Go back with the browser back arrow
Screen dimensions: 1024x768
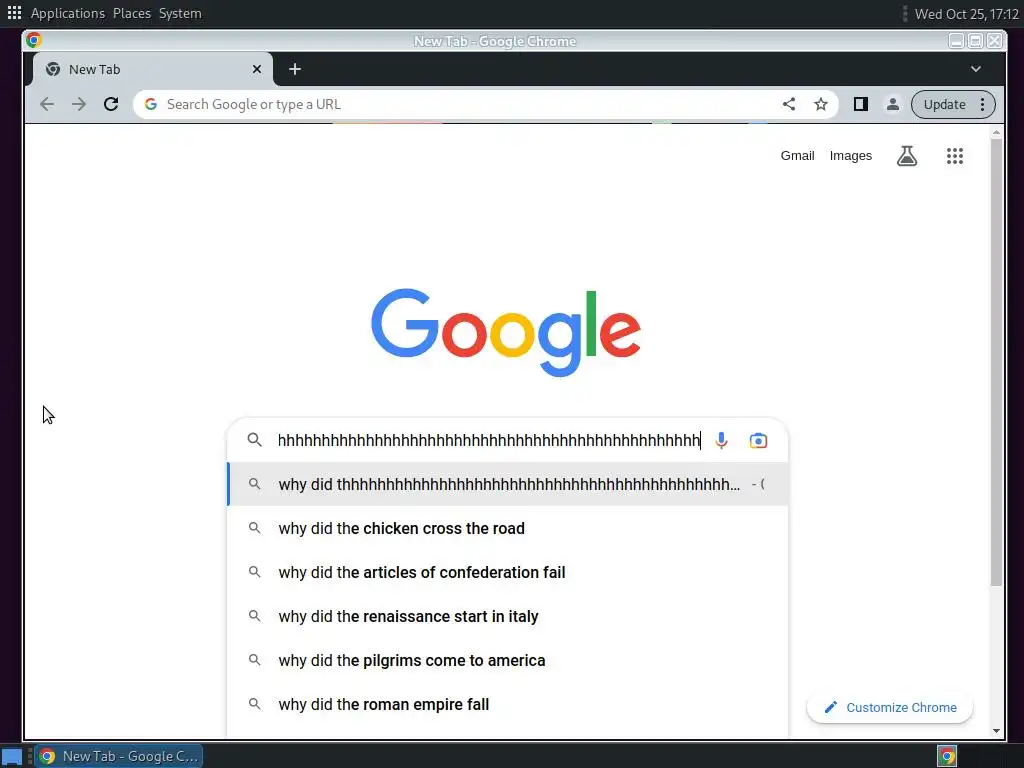coord(47,104)
